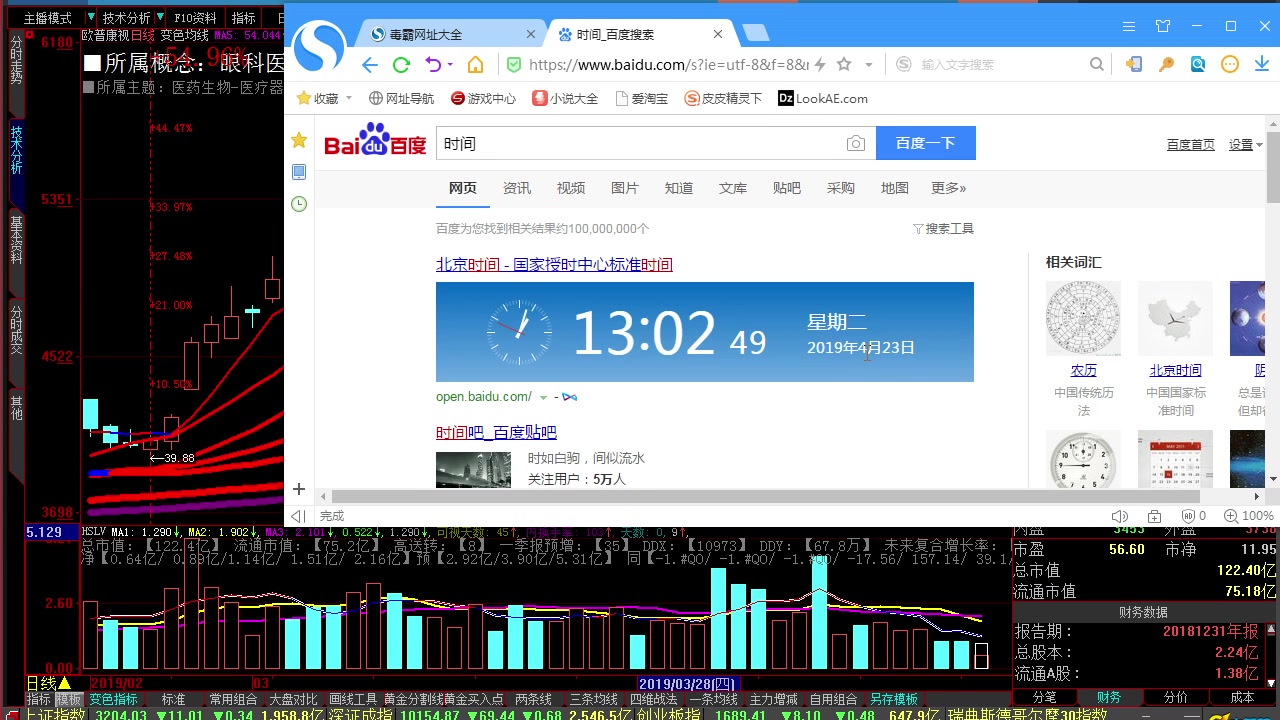Open the downloads arrow icon
The width and height of the screenshot is (1280, 720).
click(1262, 64)
